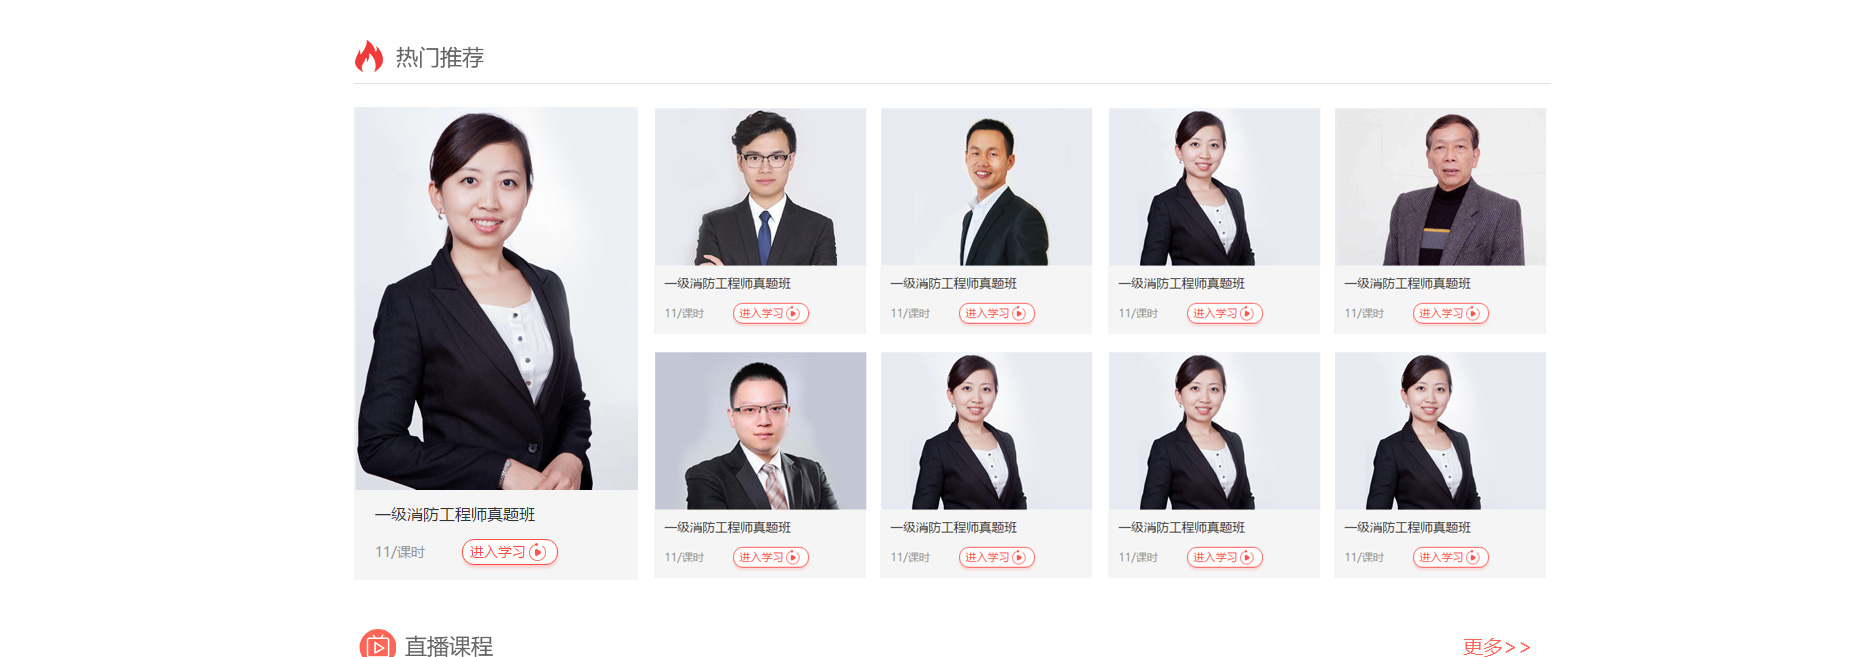The width and height of the screenshot is (1862, 657).
Task: Open the more link 更多>> for live courses
Action: coord(1496,647)
